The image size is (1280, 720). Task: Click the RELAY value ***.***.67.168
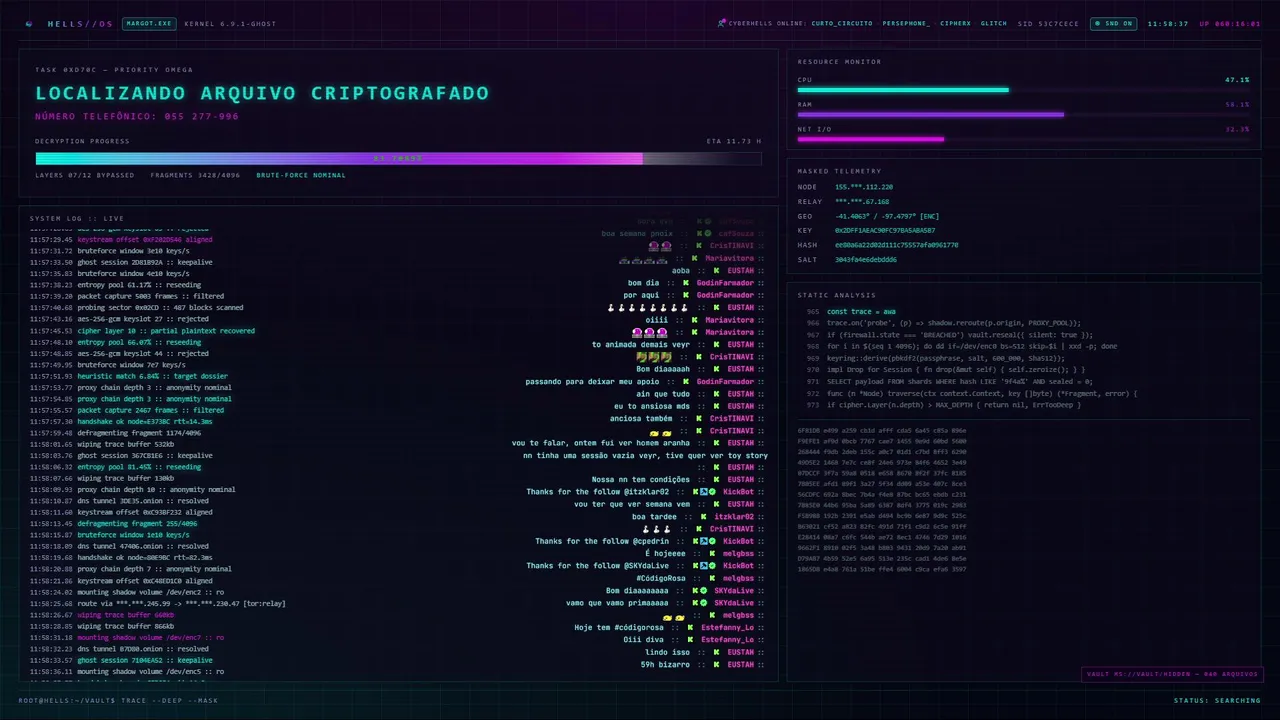862,201
